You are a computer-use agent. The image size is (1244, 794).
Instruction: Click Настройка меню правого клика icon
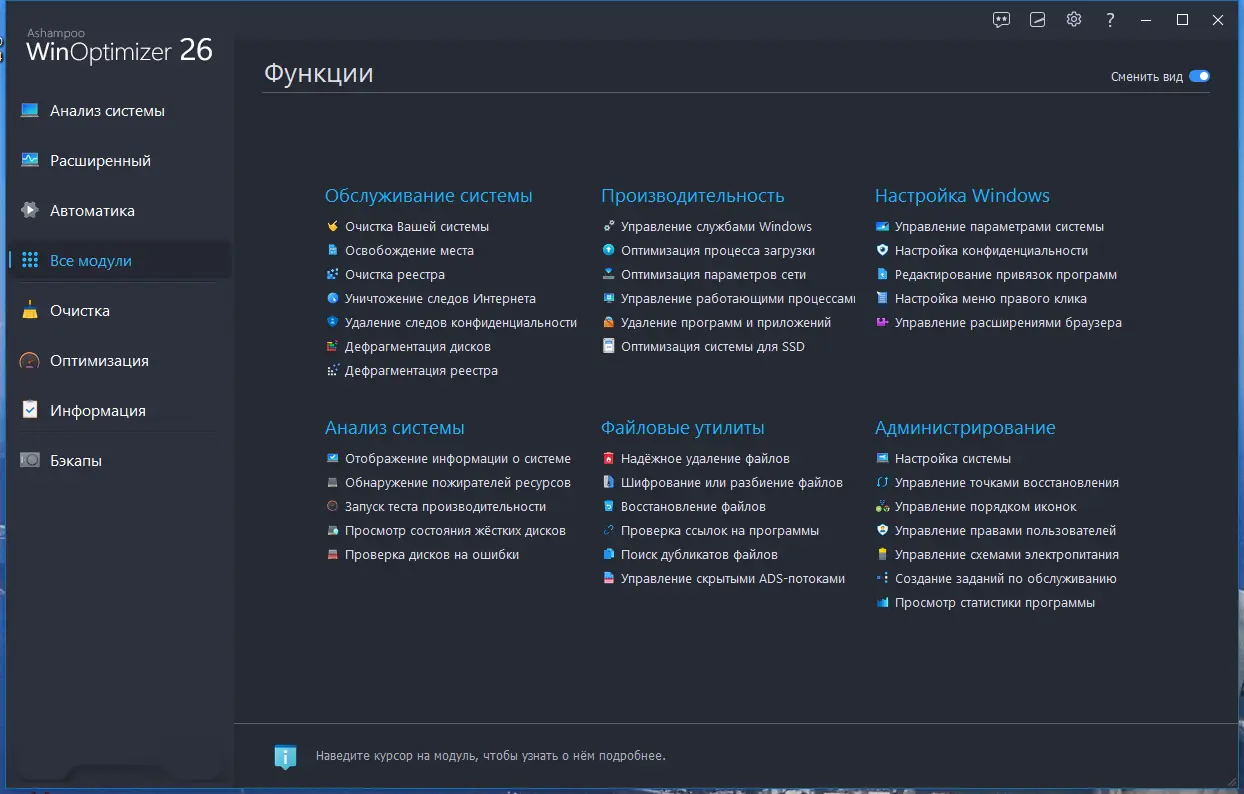[x=882, y=298]
